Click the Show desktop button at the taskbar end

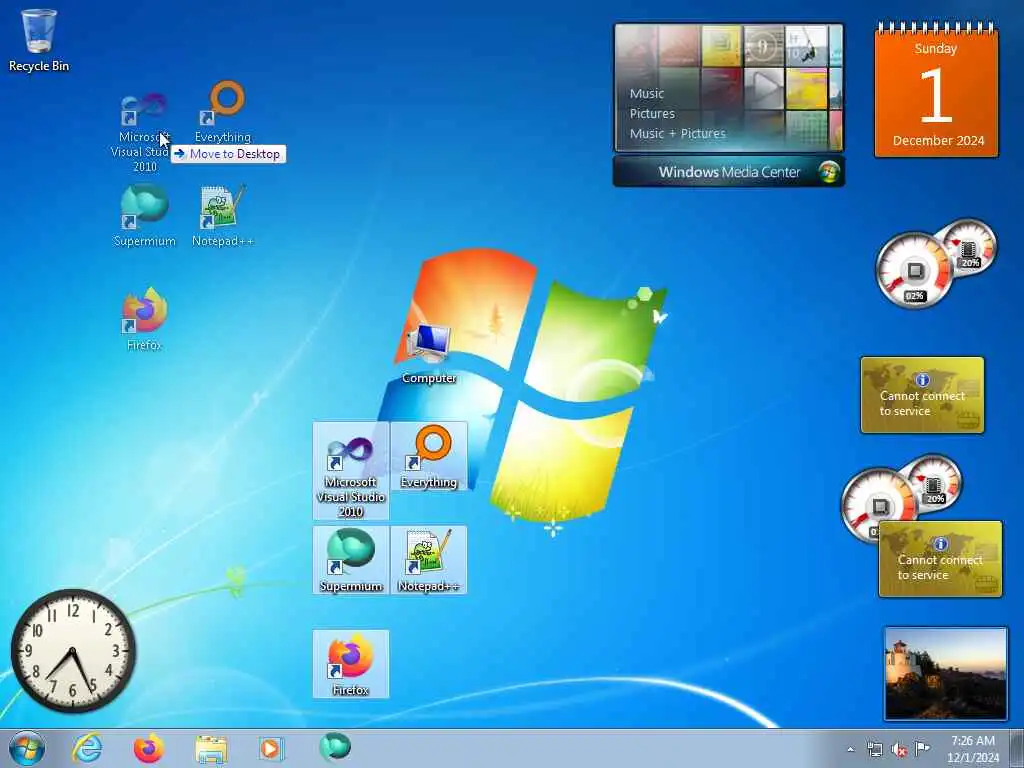(1016, 748)
